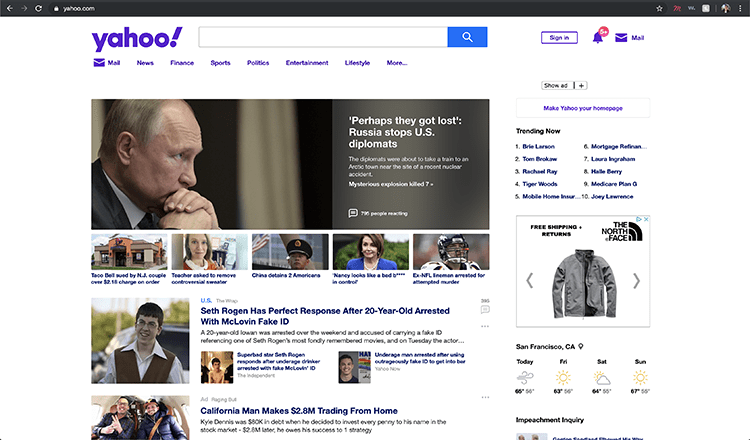The image size is (750, 440).
Task: Advance the North Face ad with right arrow
Action: pyautogui.click(x=637, y=280)
